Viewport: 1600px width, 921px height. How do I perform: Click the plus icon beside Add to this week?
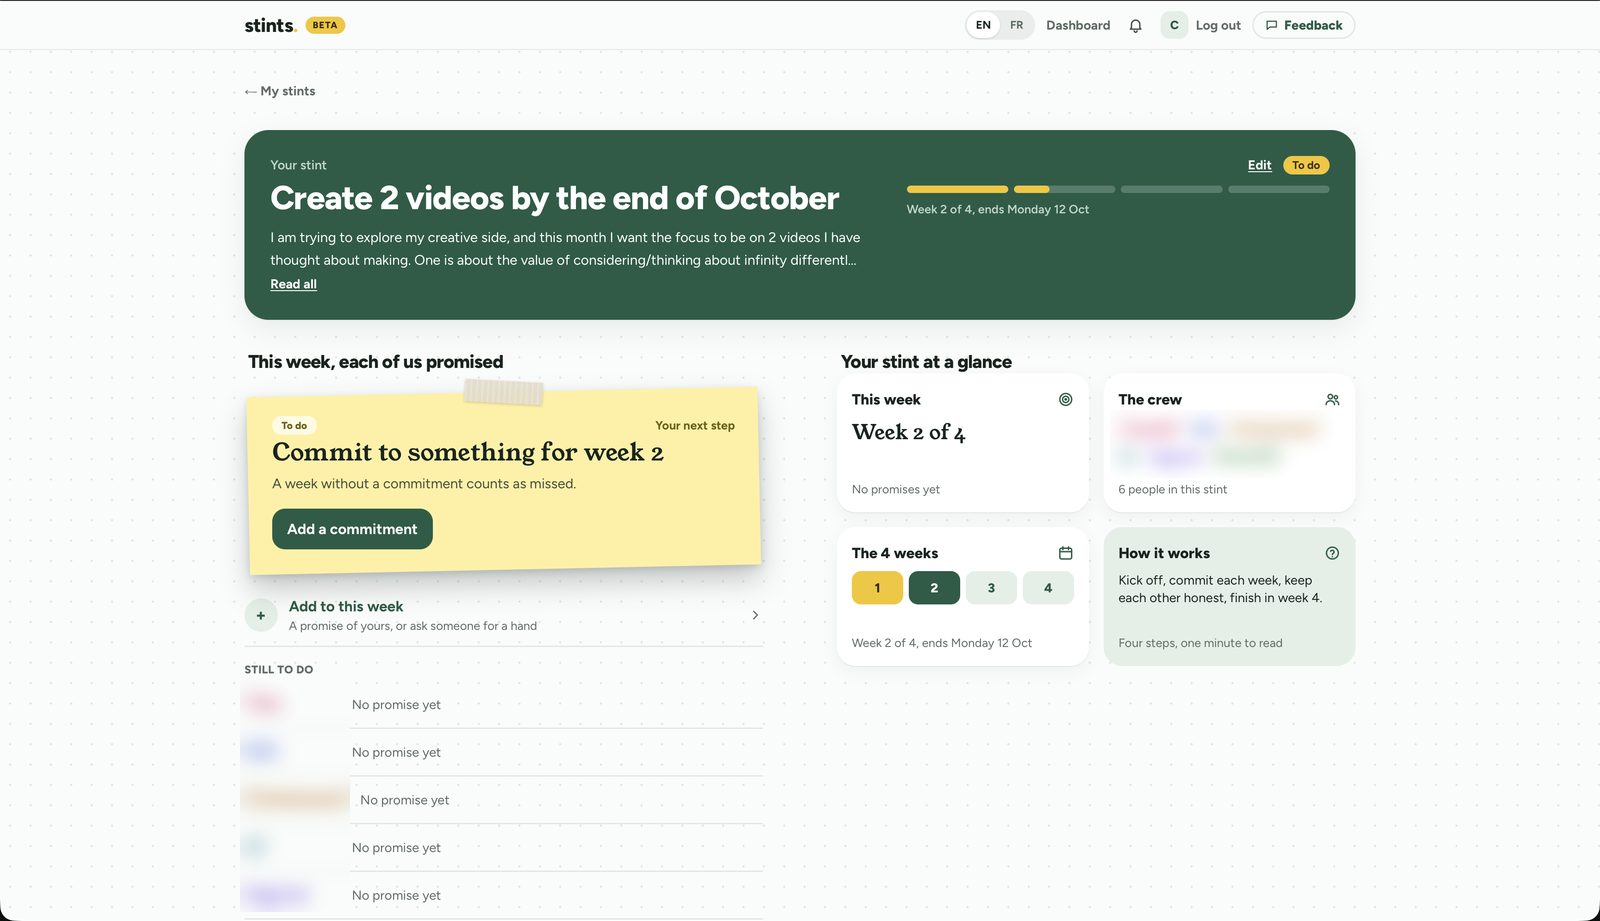click(261, 615)
